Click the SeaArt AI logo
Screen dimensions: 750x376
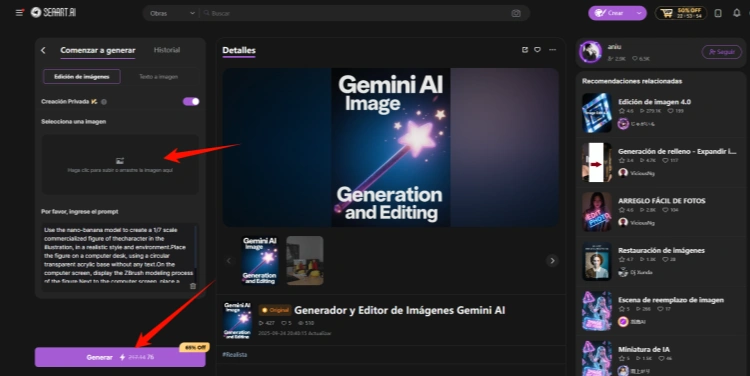54,12
